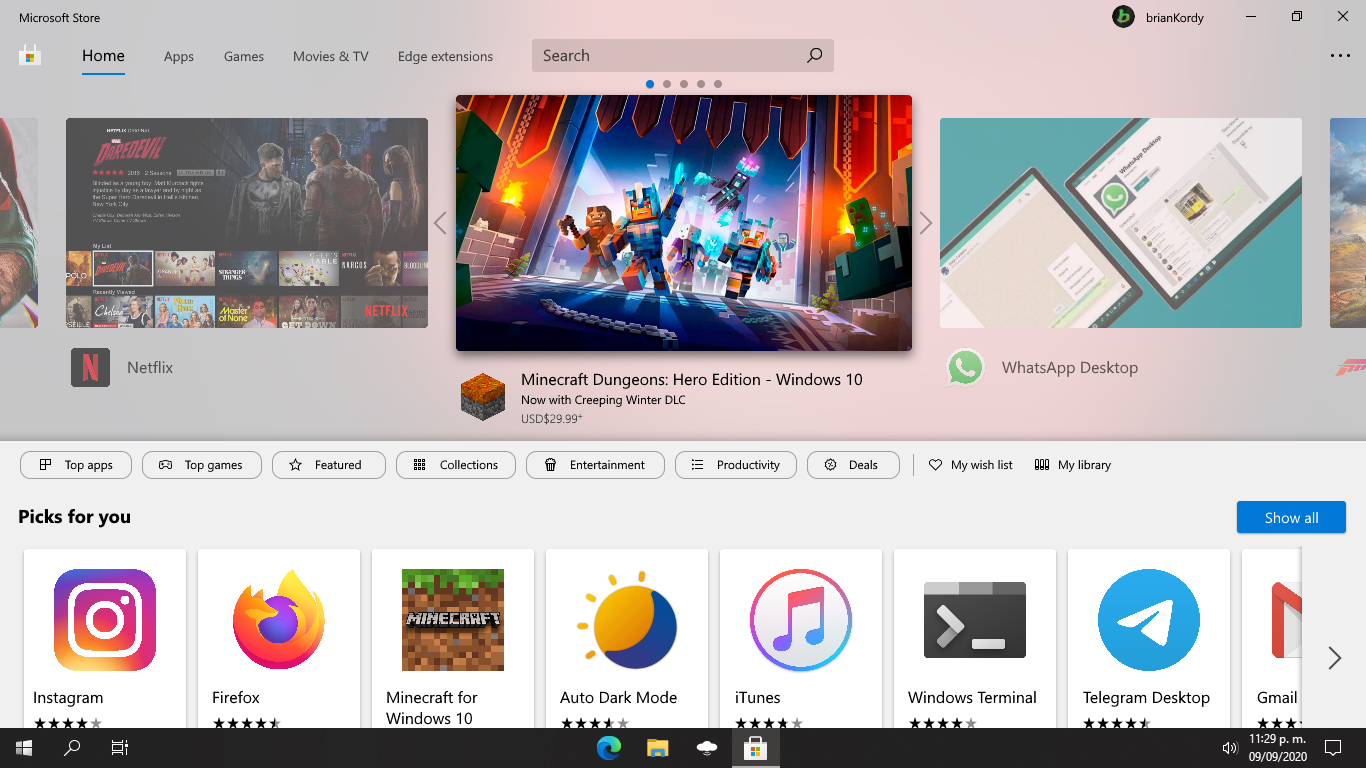The width and height of the screenshot is (1366, 768).
Task: Click the Show all button
Action: click(1291, 517)
